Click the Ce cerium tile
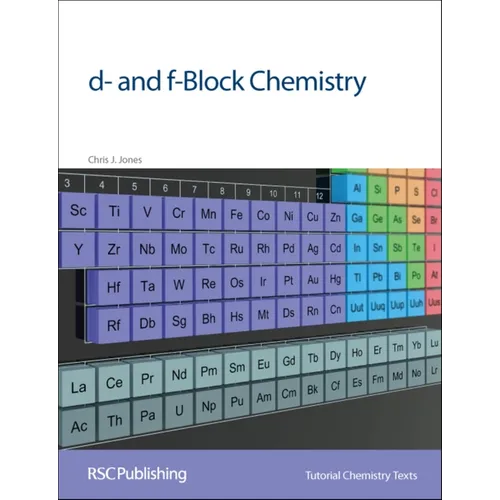This screenshot has width=500, height=500. [x=114, y=383]
